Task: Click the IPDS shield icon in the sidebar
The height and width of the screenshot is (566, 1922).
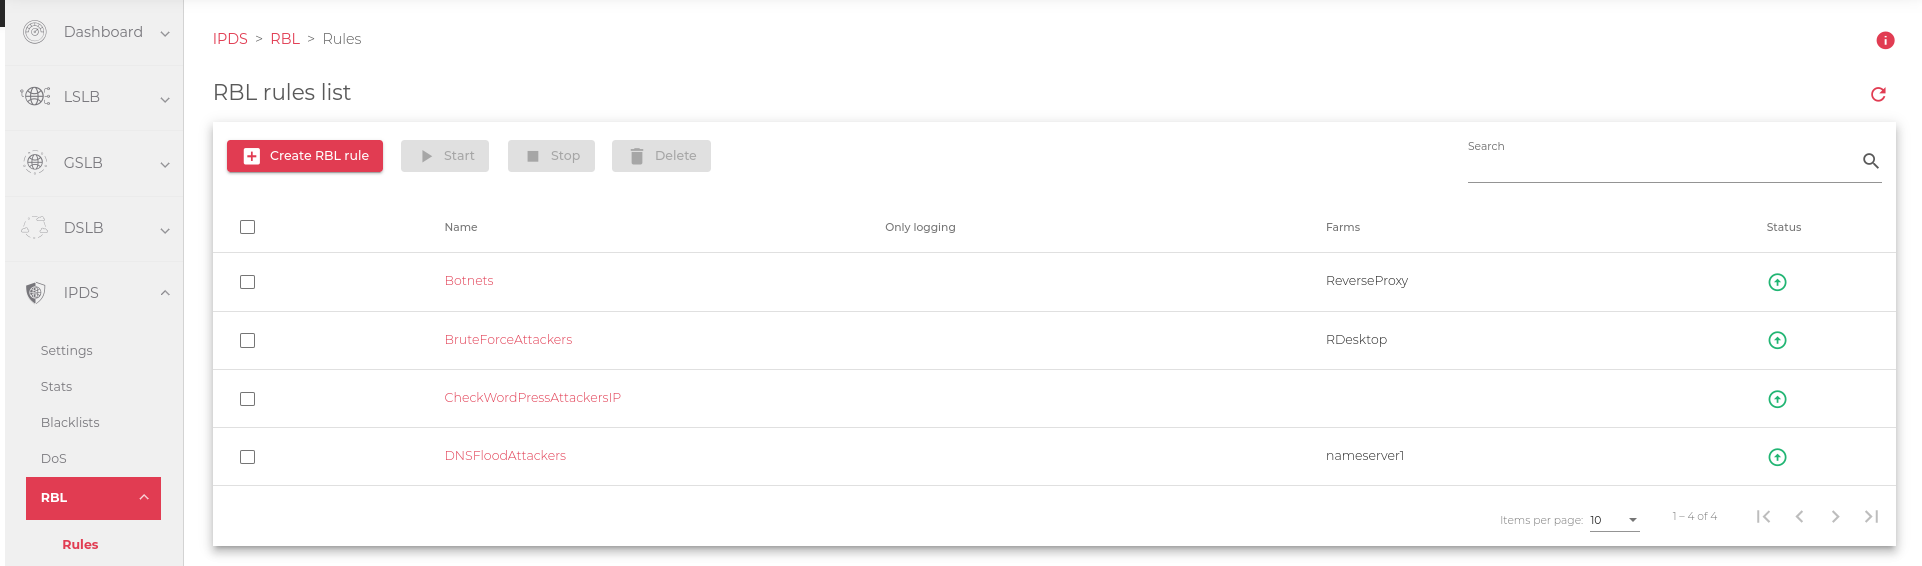Action: coord(35,292)
